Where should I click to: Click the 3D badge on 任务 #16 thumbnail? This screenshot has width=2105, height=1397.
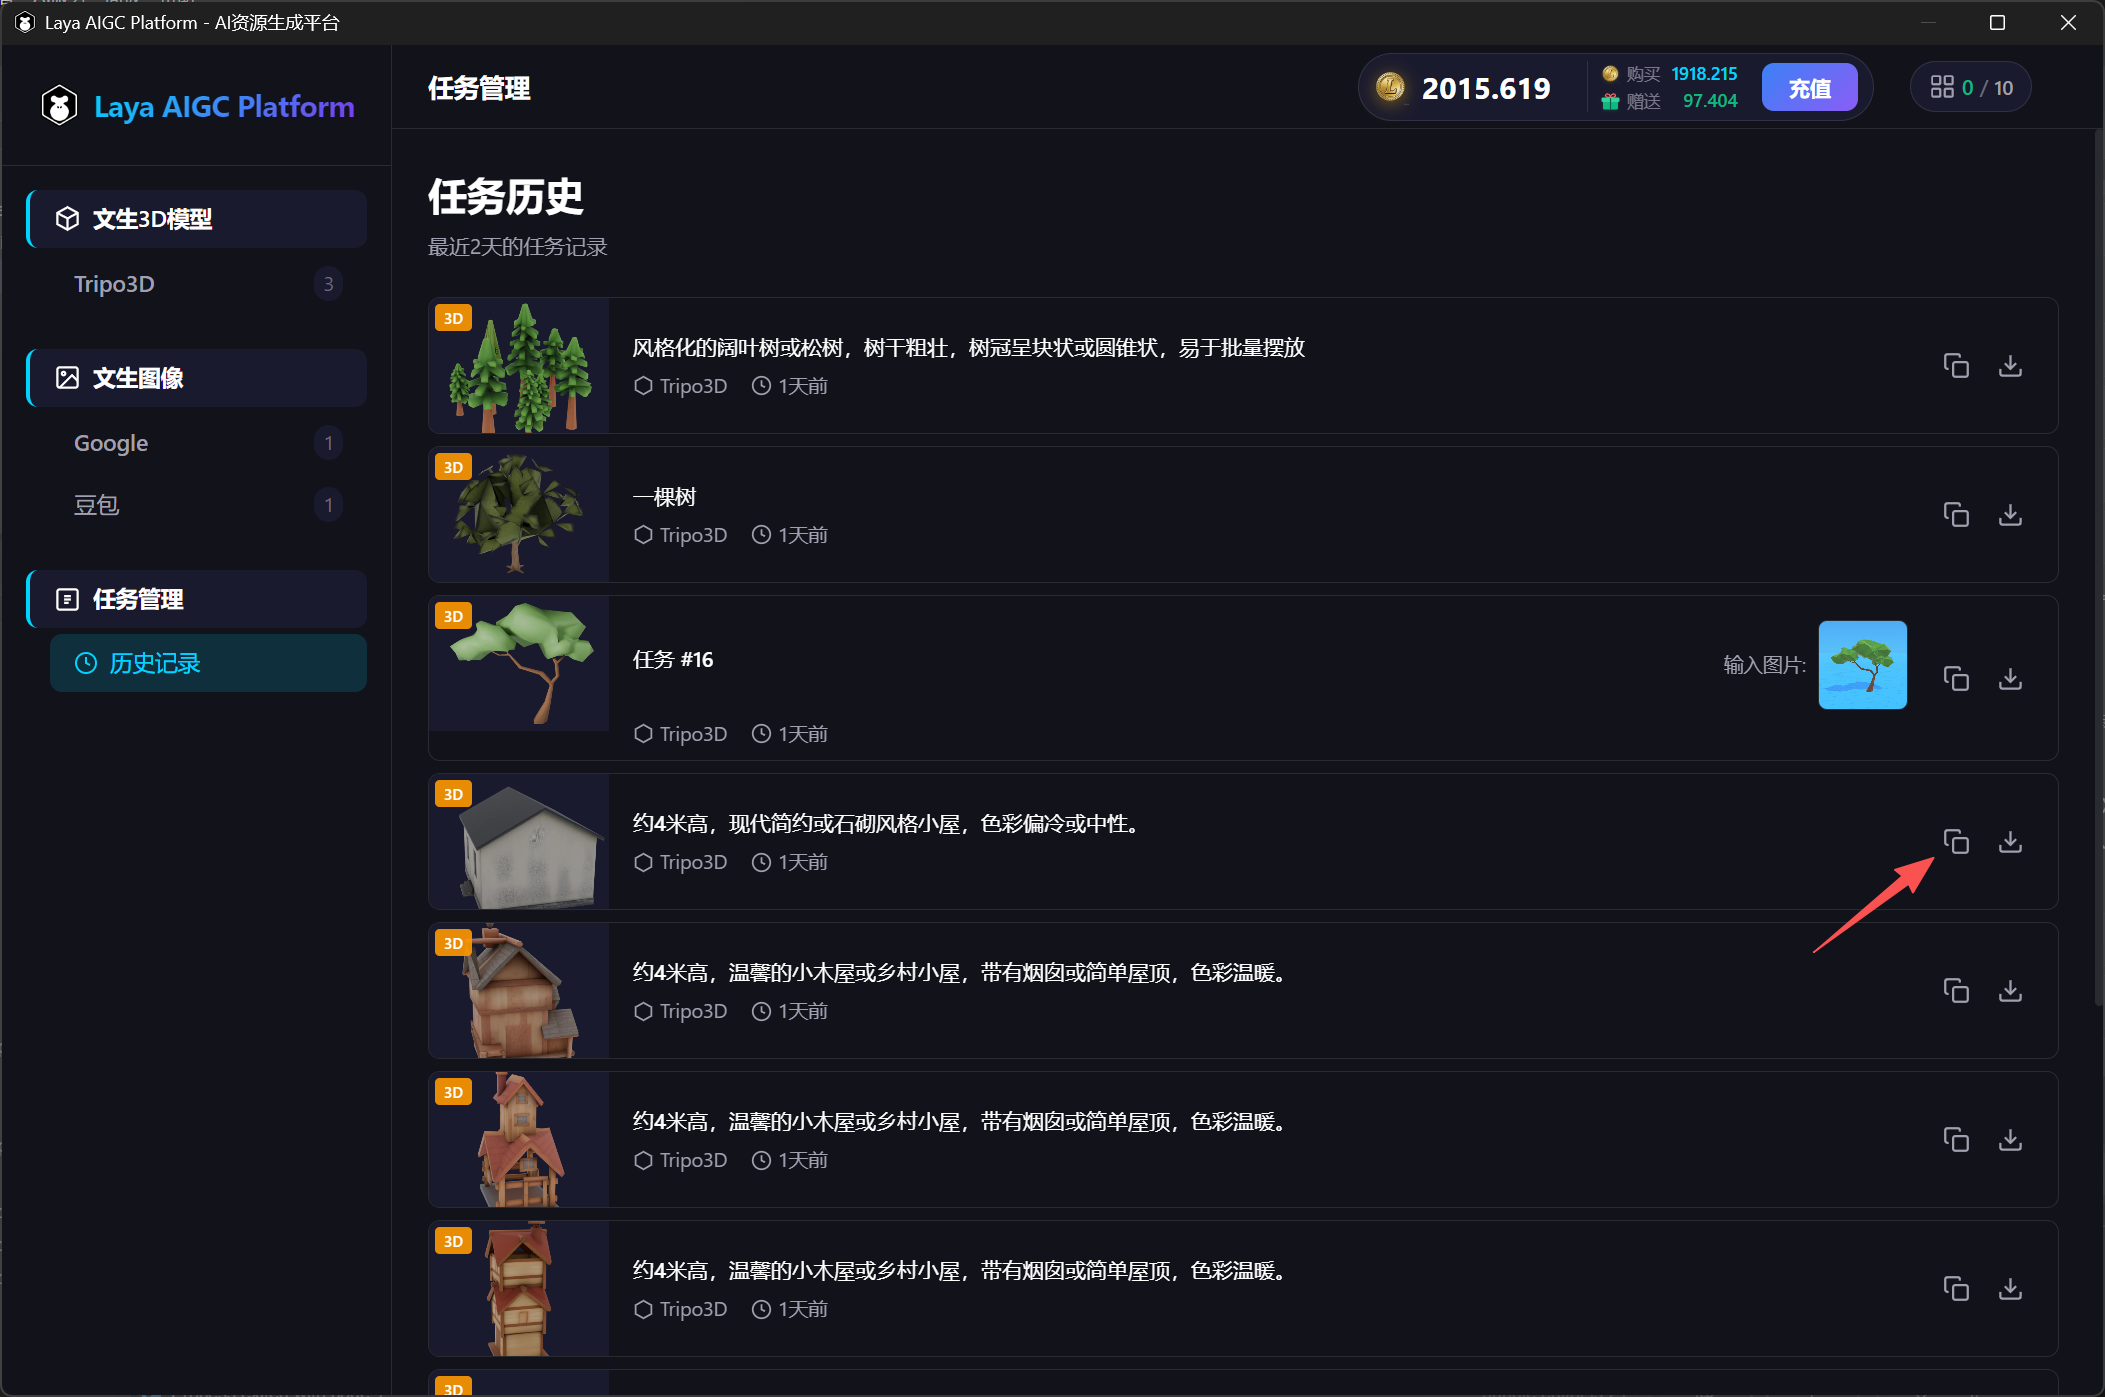click(453, 616)
